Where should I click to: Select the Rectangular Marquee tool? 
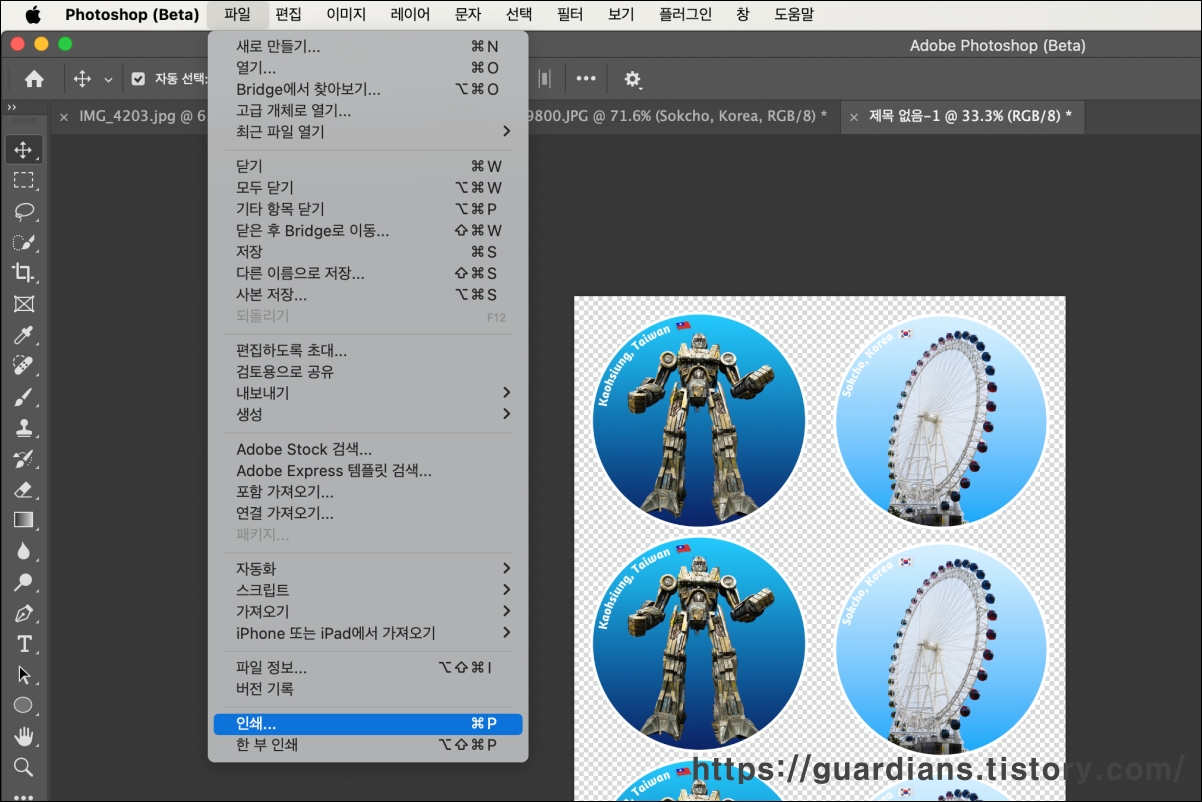pyautogui.click(x=23, y=181)
